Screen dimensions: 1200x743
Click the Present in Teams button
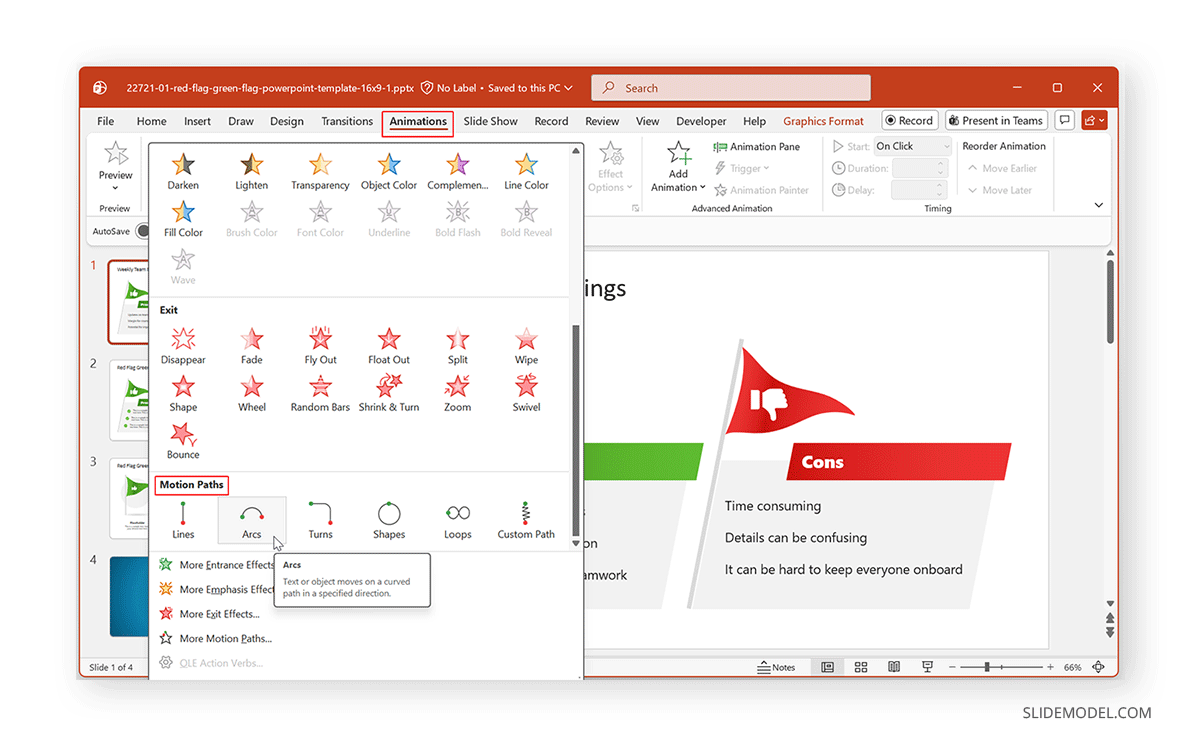[x=996, y=119]
